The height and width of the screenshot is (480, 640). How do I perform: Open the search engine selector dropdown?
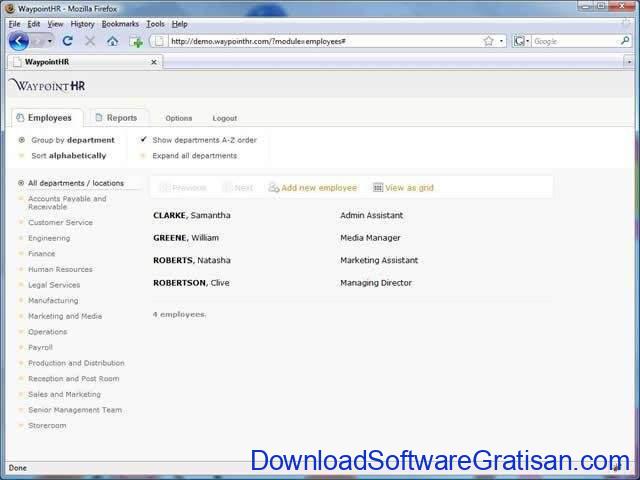tap(521, 41)
